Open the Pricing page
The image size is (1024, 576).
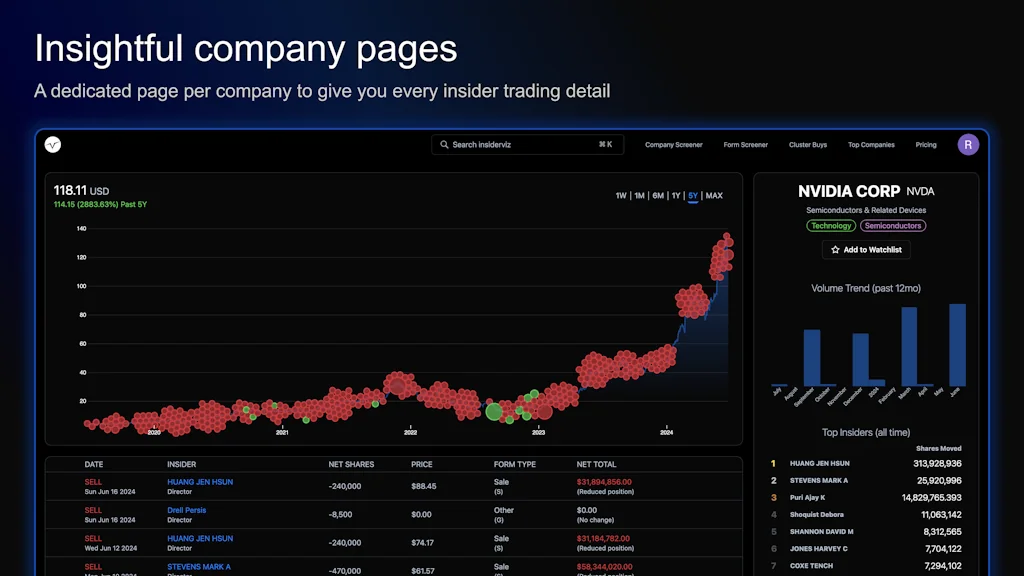[x=926, y=144]
